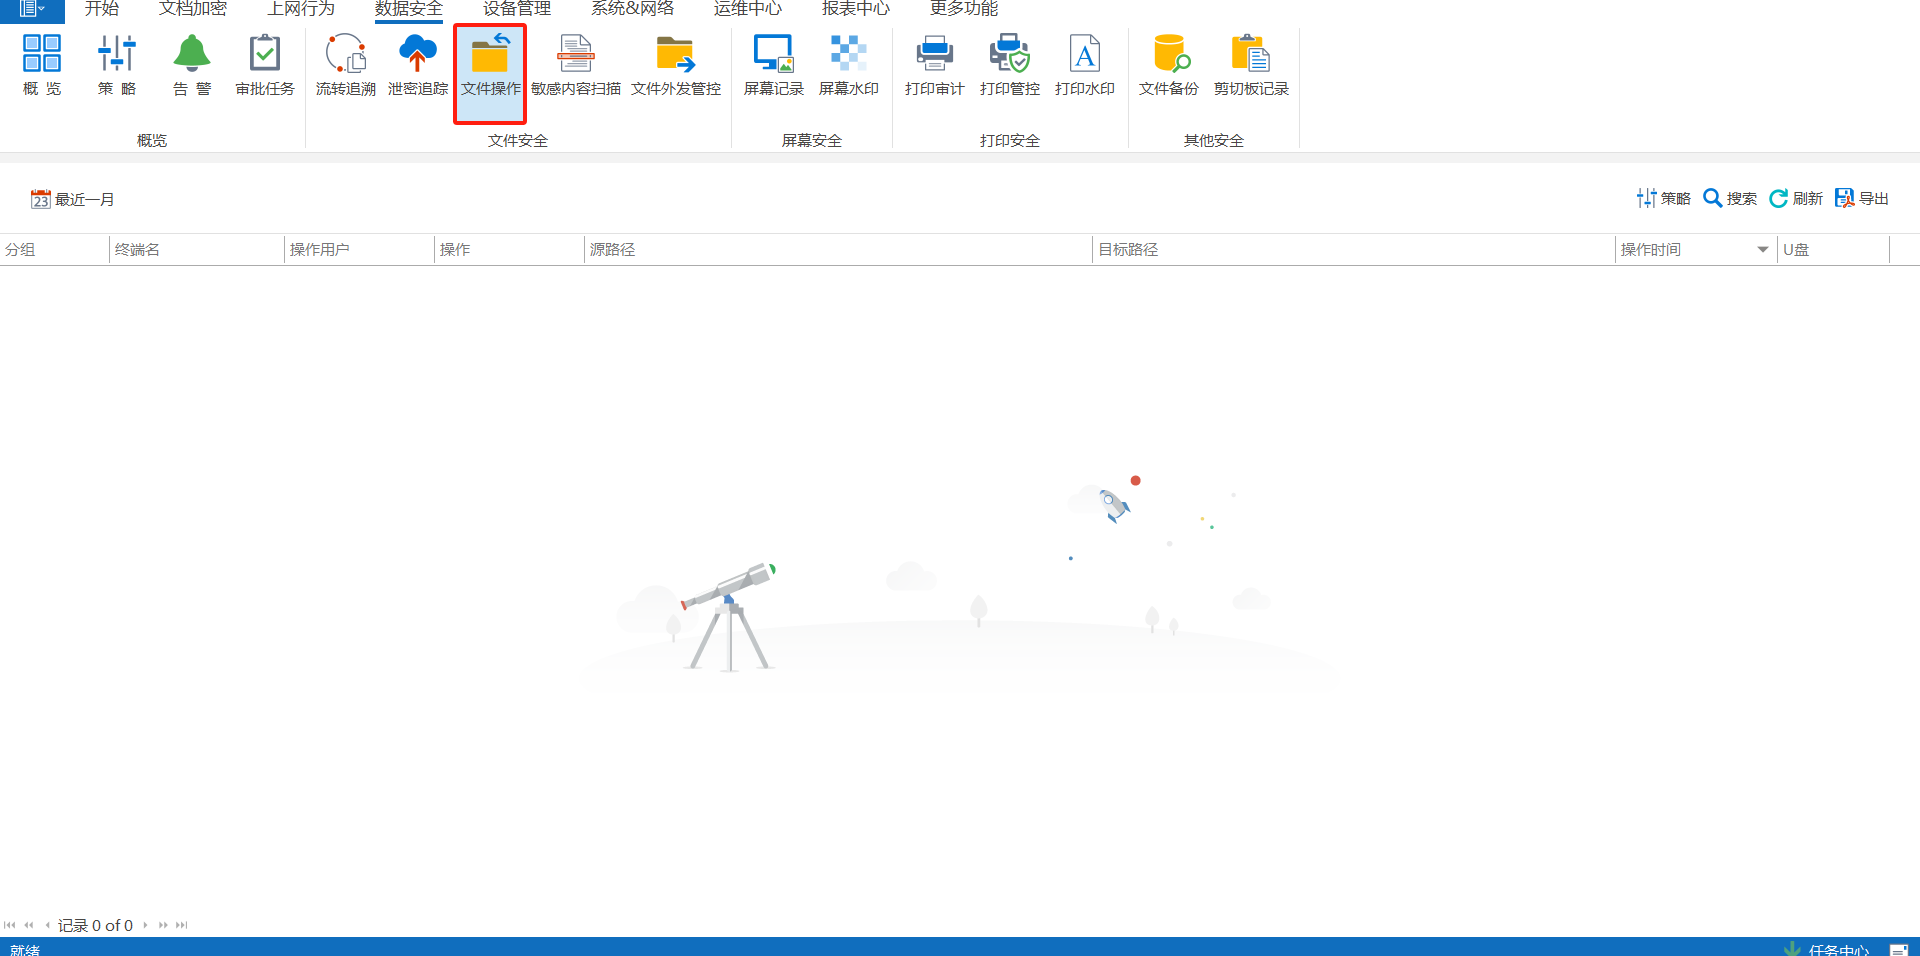Open the 流转追溯 tracing icon
1920x956 pixels.
click(346, 65)
